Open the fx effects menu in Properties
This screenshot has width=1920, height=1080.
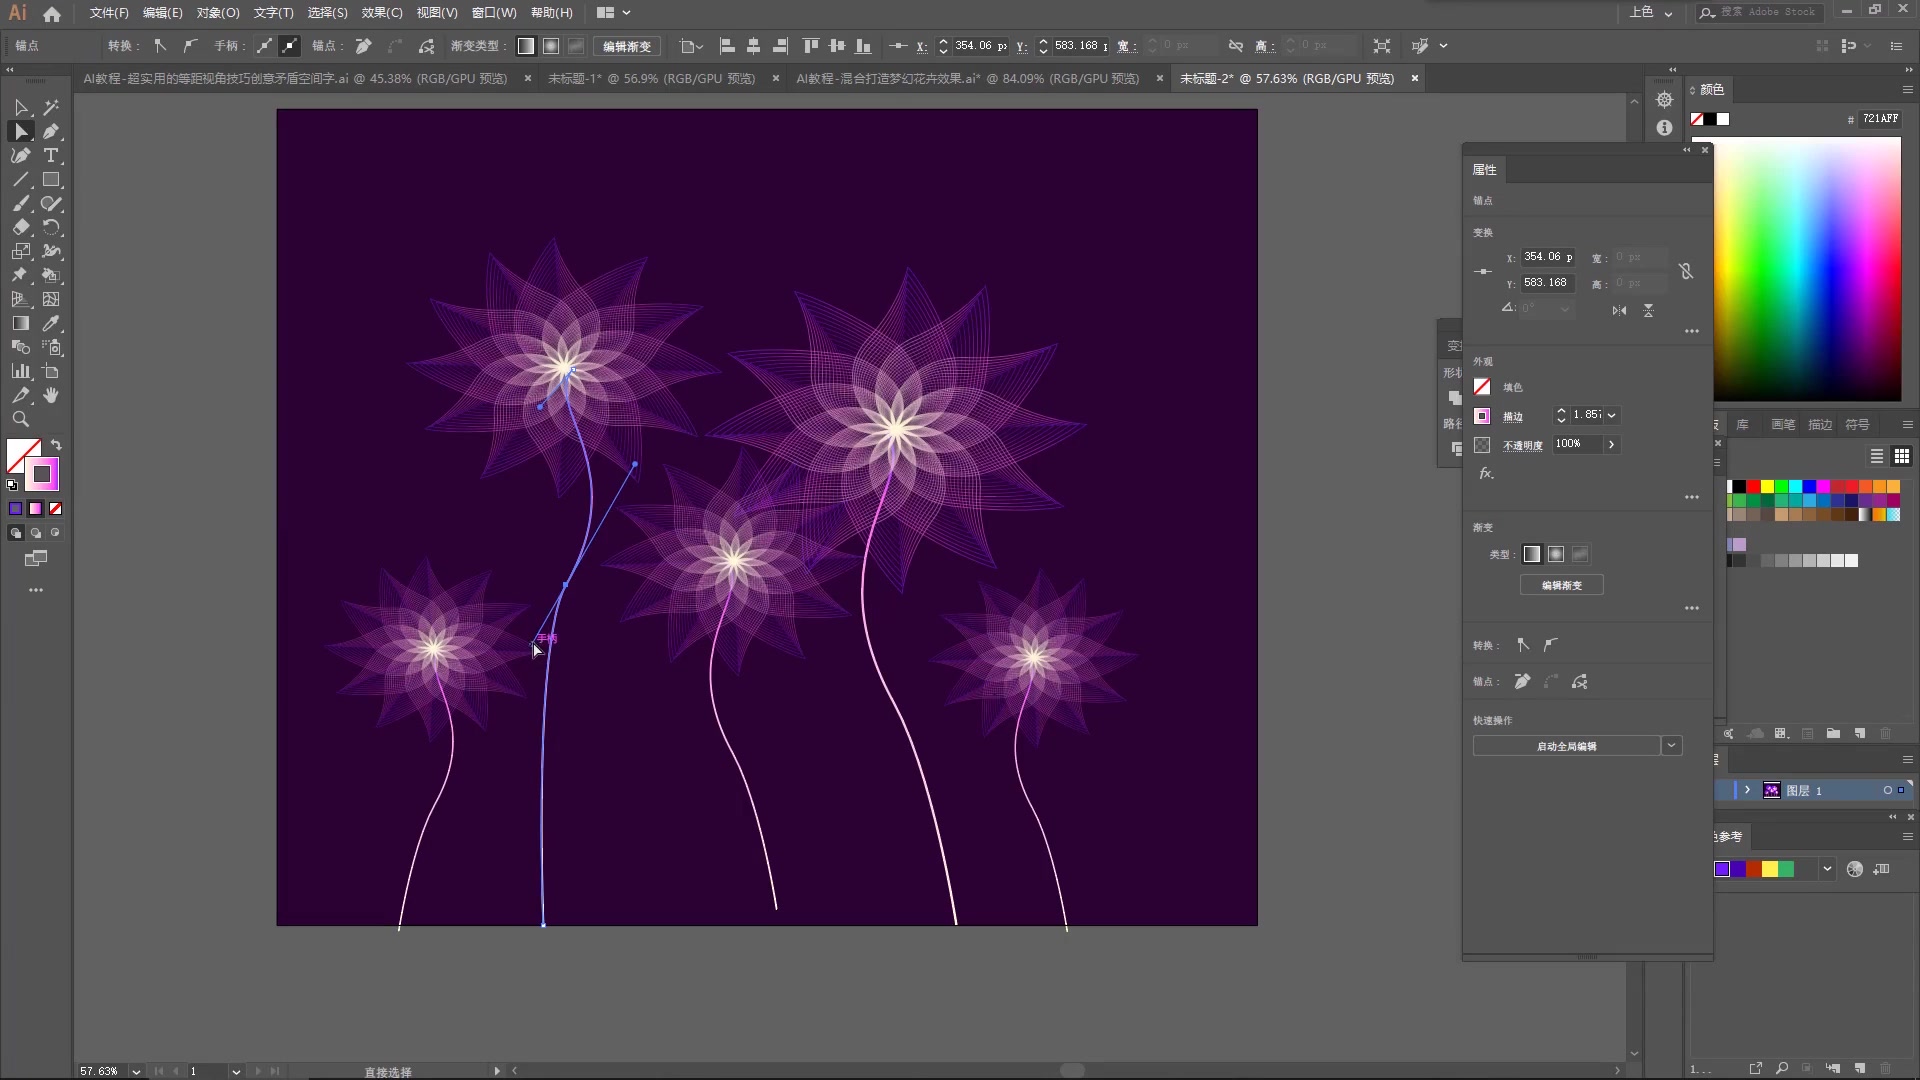[x=1486, y=474]
